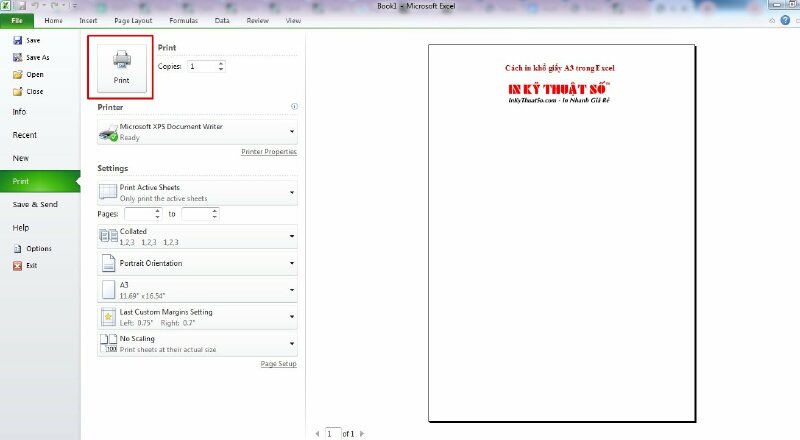The image size is (800, 440).
Task: Click 'Only print the active sheets' text
Action: 163,198
